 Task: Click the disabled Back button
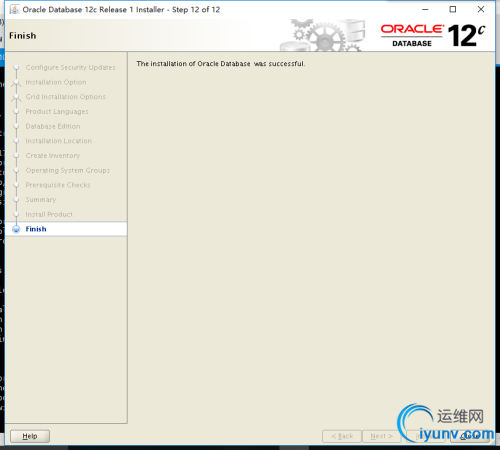click(342, 436)
